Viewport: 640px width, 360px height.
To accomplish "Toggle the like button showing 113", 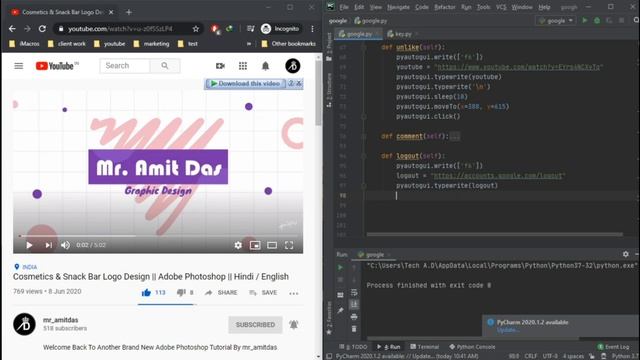I will coord(153,293).
